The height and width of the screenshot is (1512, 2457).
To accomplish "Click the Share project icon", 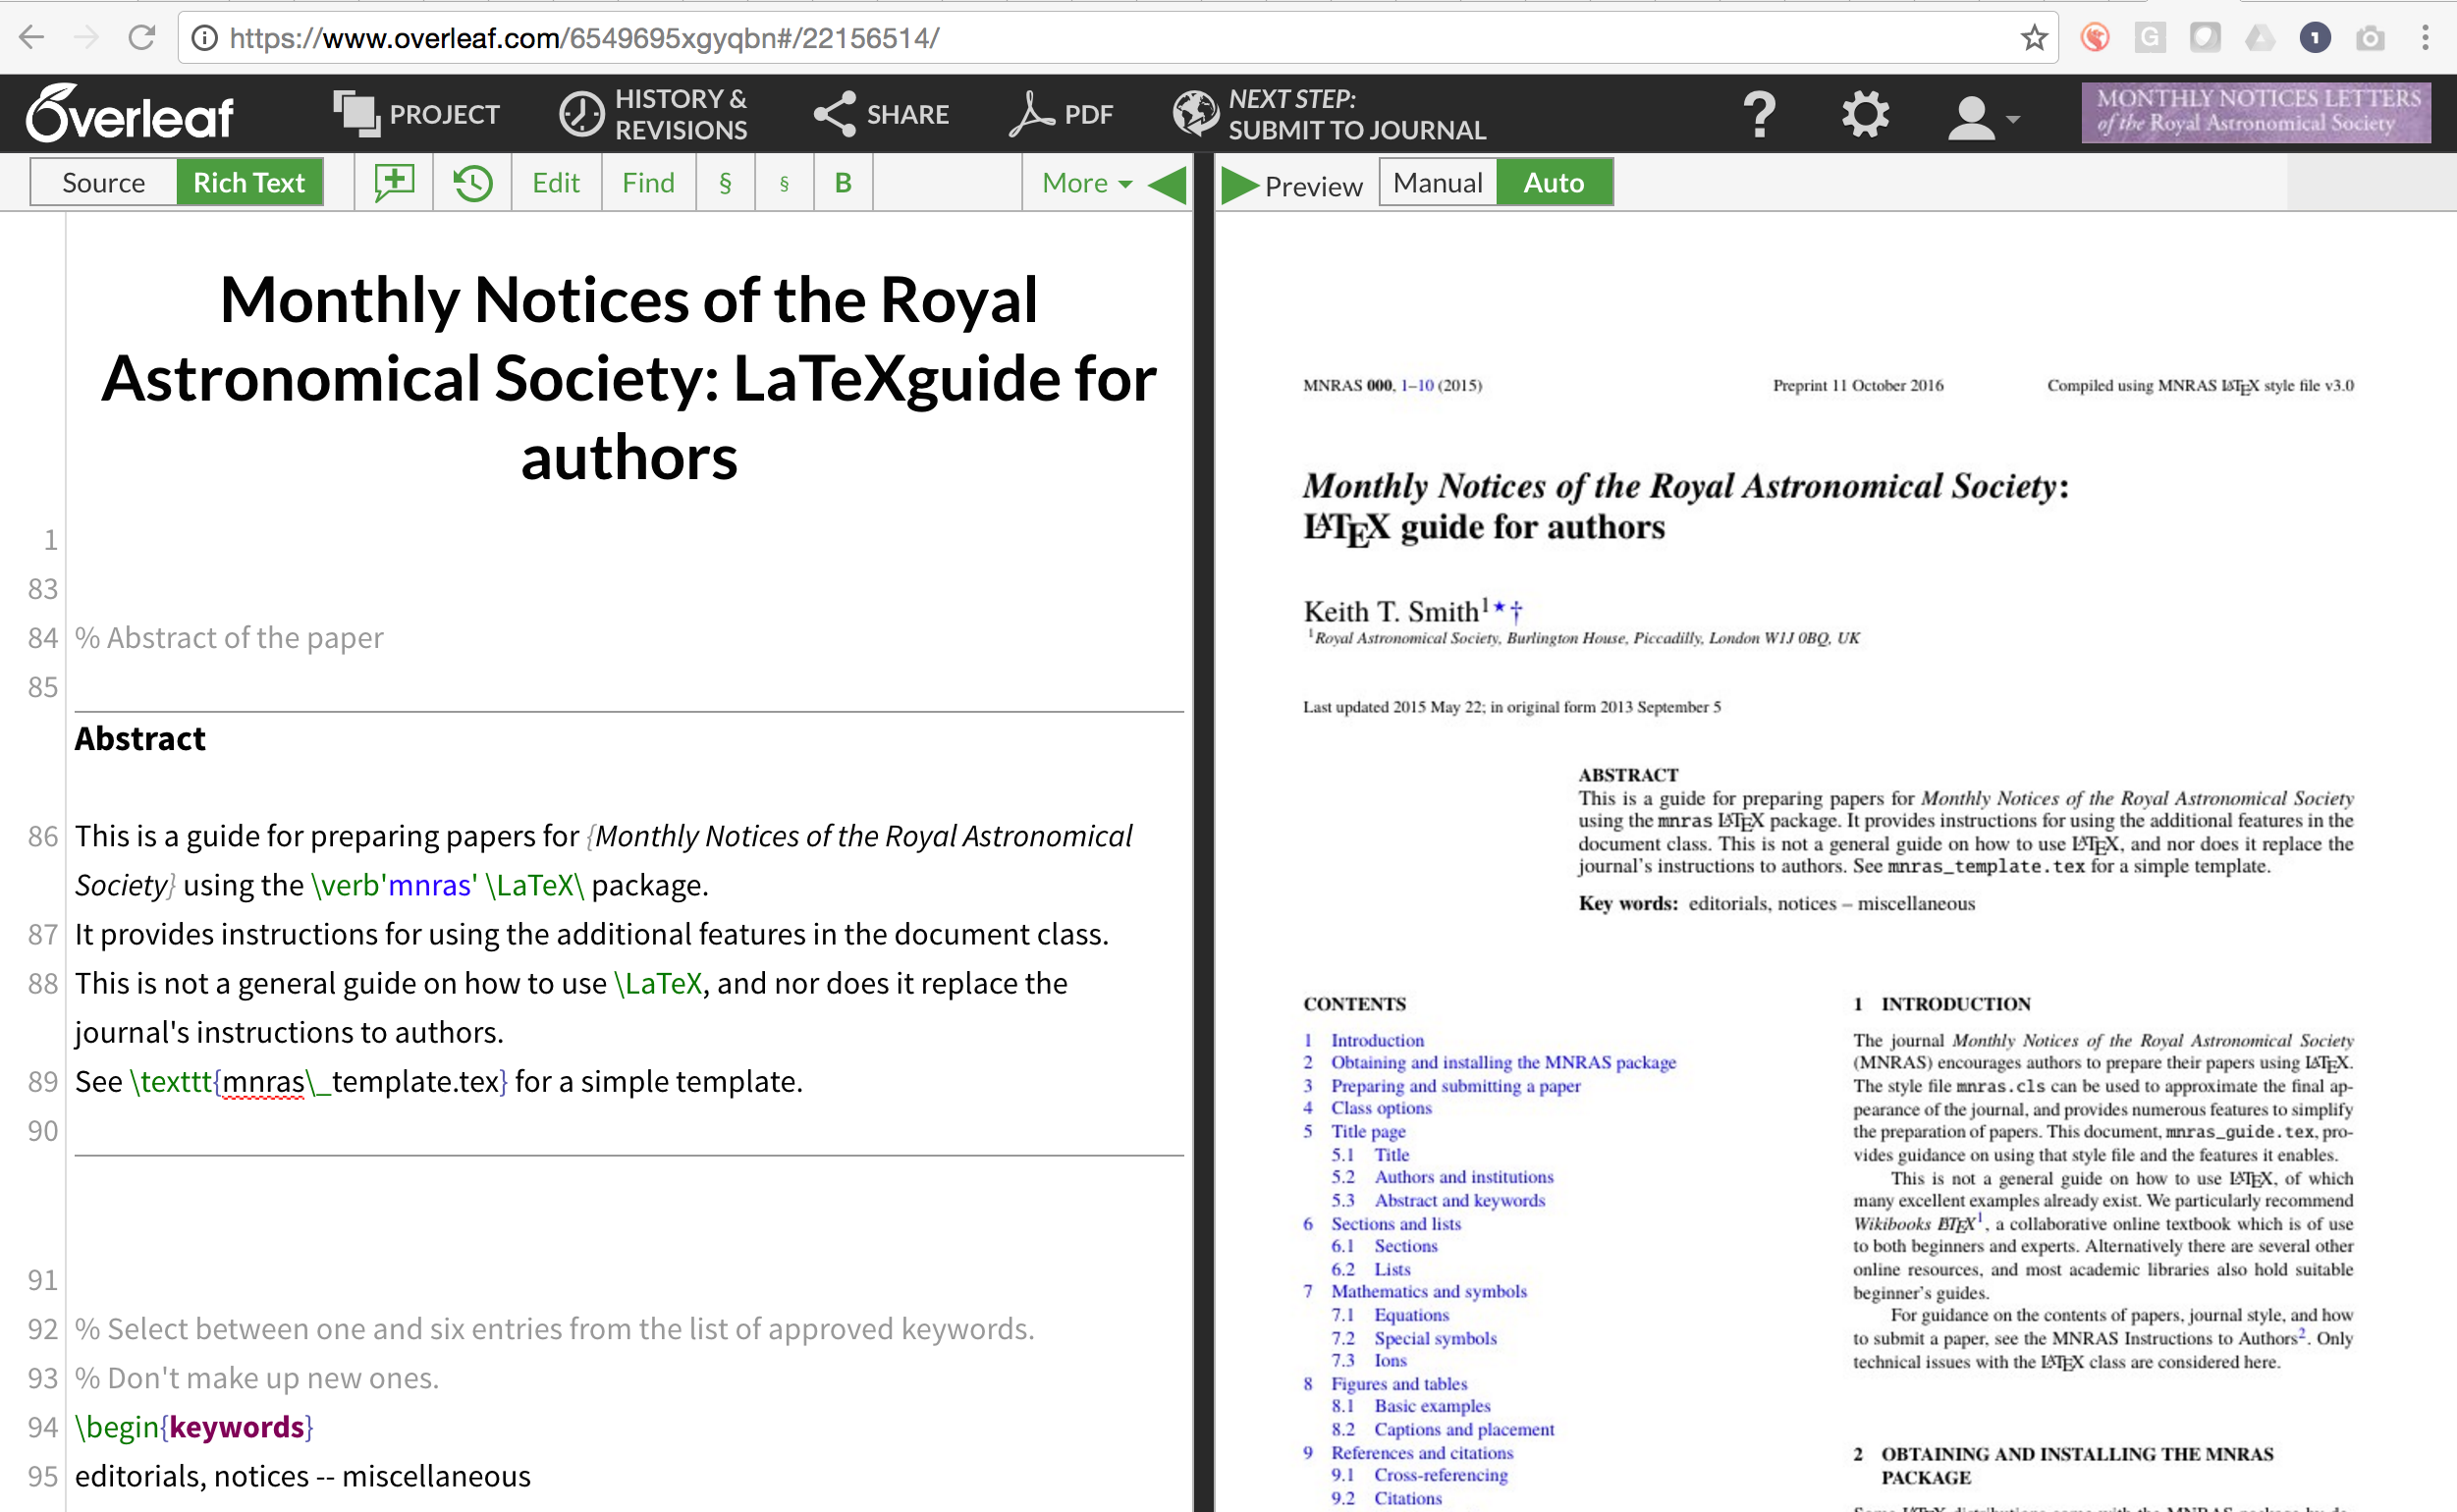I will (x=885, y=114).
